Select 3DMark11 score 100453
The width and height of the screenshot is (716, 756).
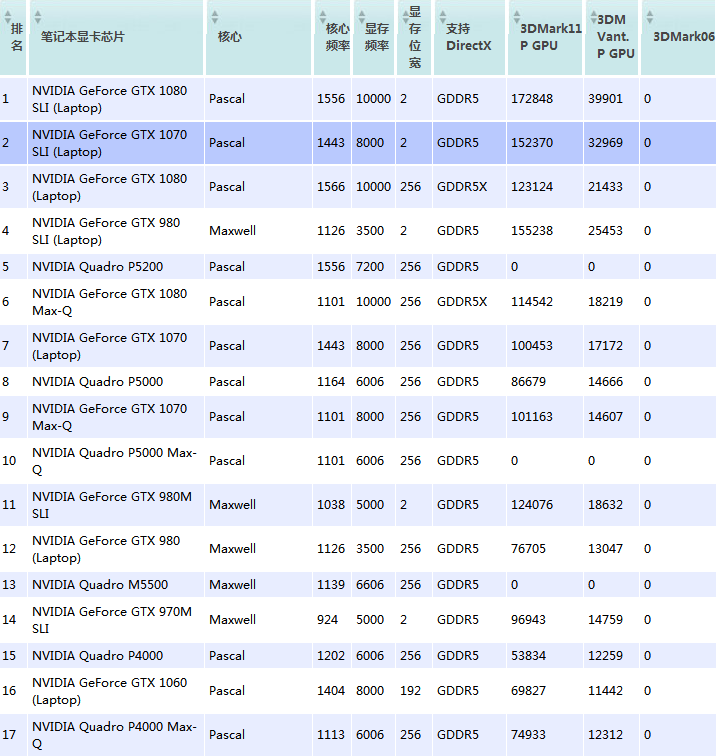coord(532,346)
